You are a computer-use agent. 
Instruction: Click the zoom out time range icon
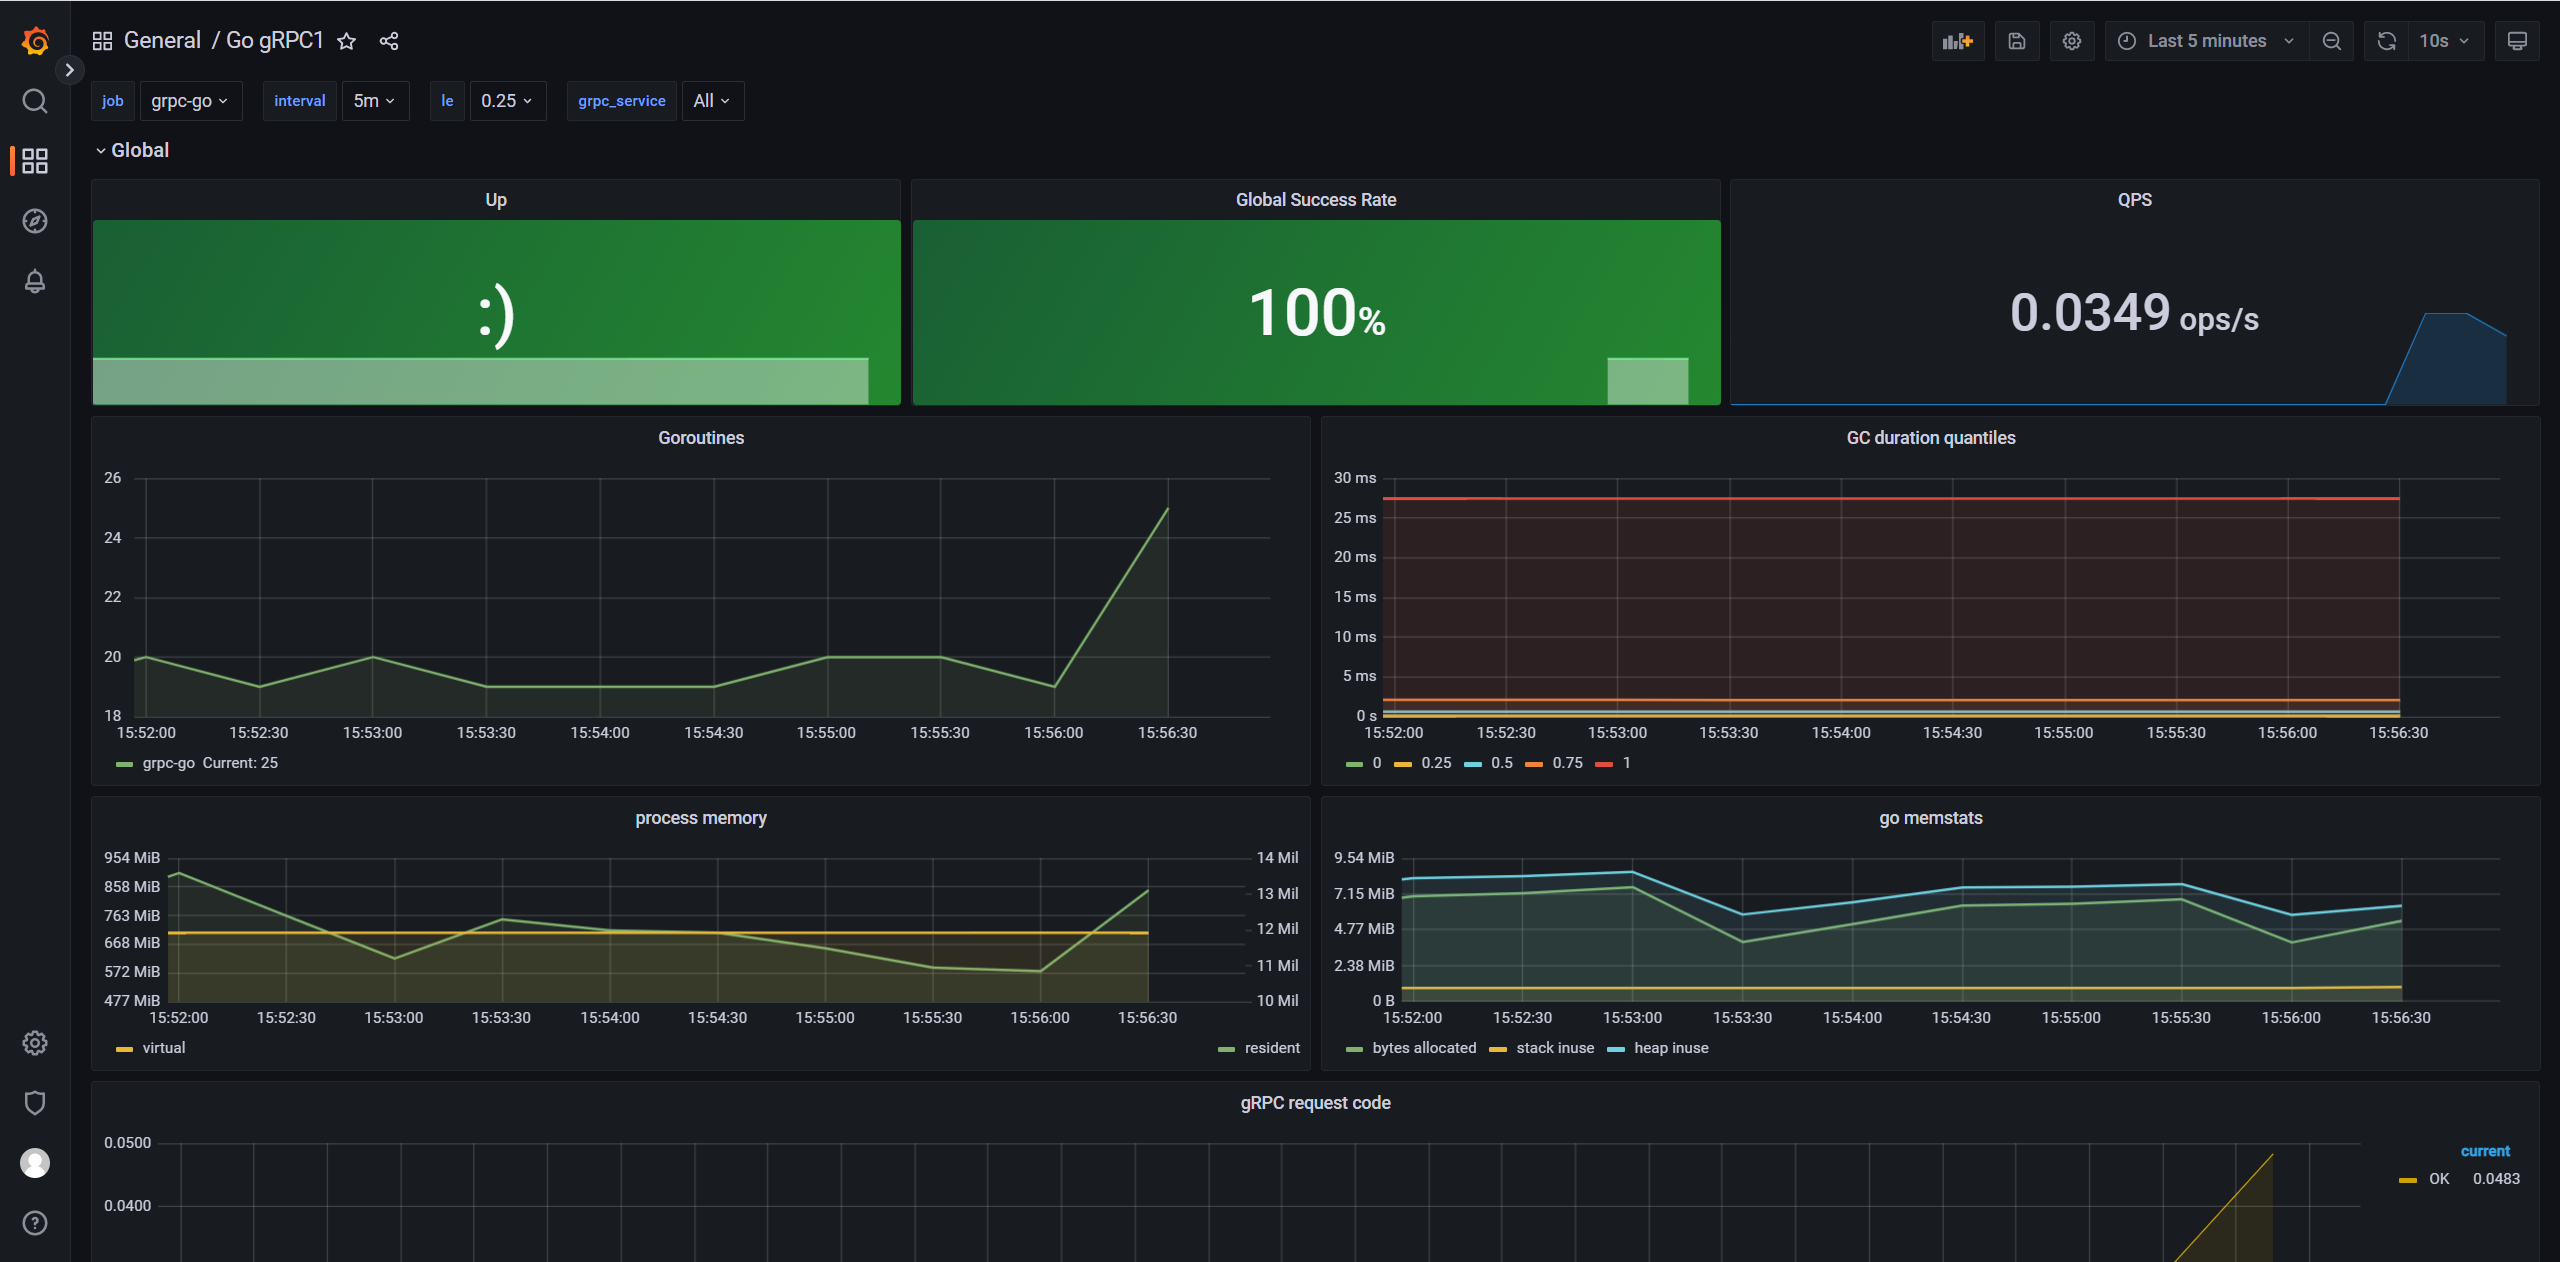click(x=2332, y=41)
